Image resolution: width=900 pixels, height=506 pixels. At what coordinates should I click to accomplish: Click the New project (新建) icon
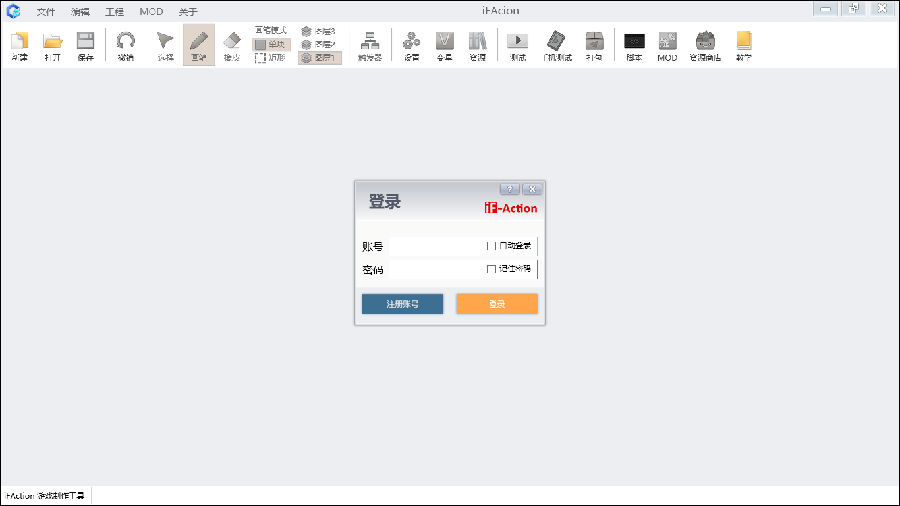click(19, 45)
